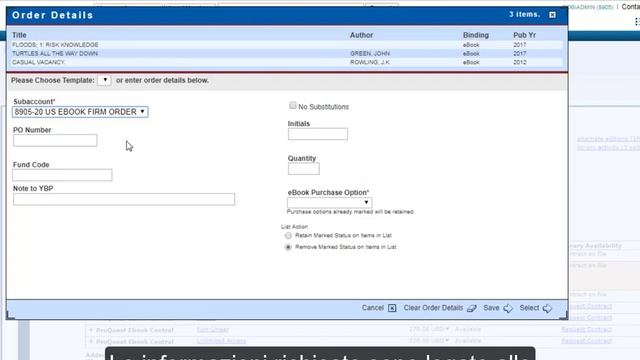Click the Cancel X icon

pos(392,308)
